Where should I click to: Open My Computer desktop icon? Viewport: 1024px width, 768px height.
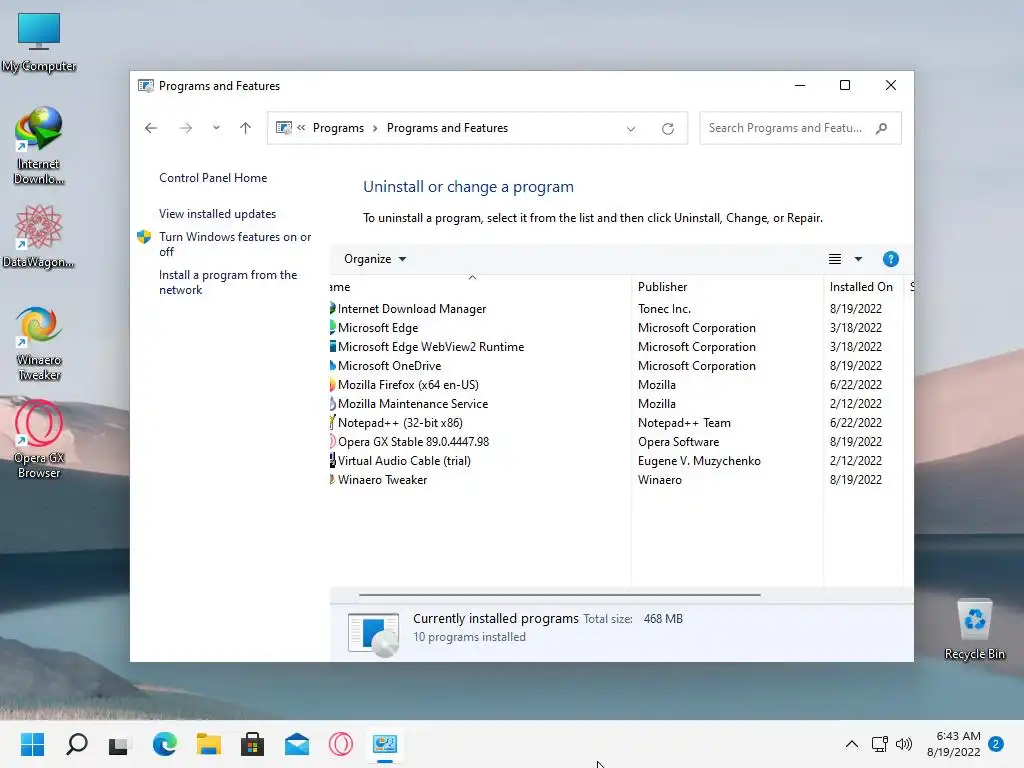click(39, 42)
